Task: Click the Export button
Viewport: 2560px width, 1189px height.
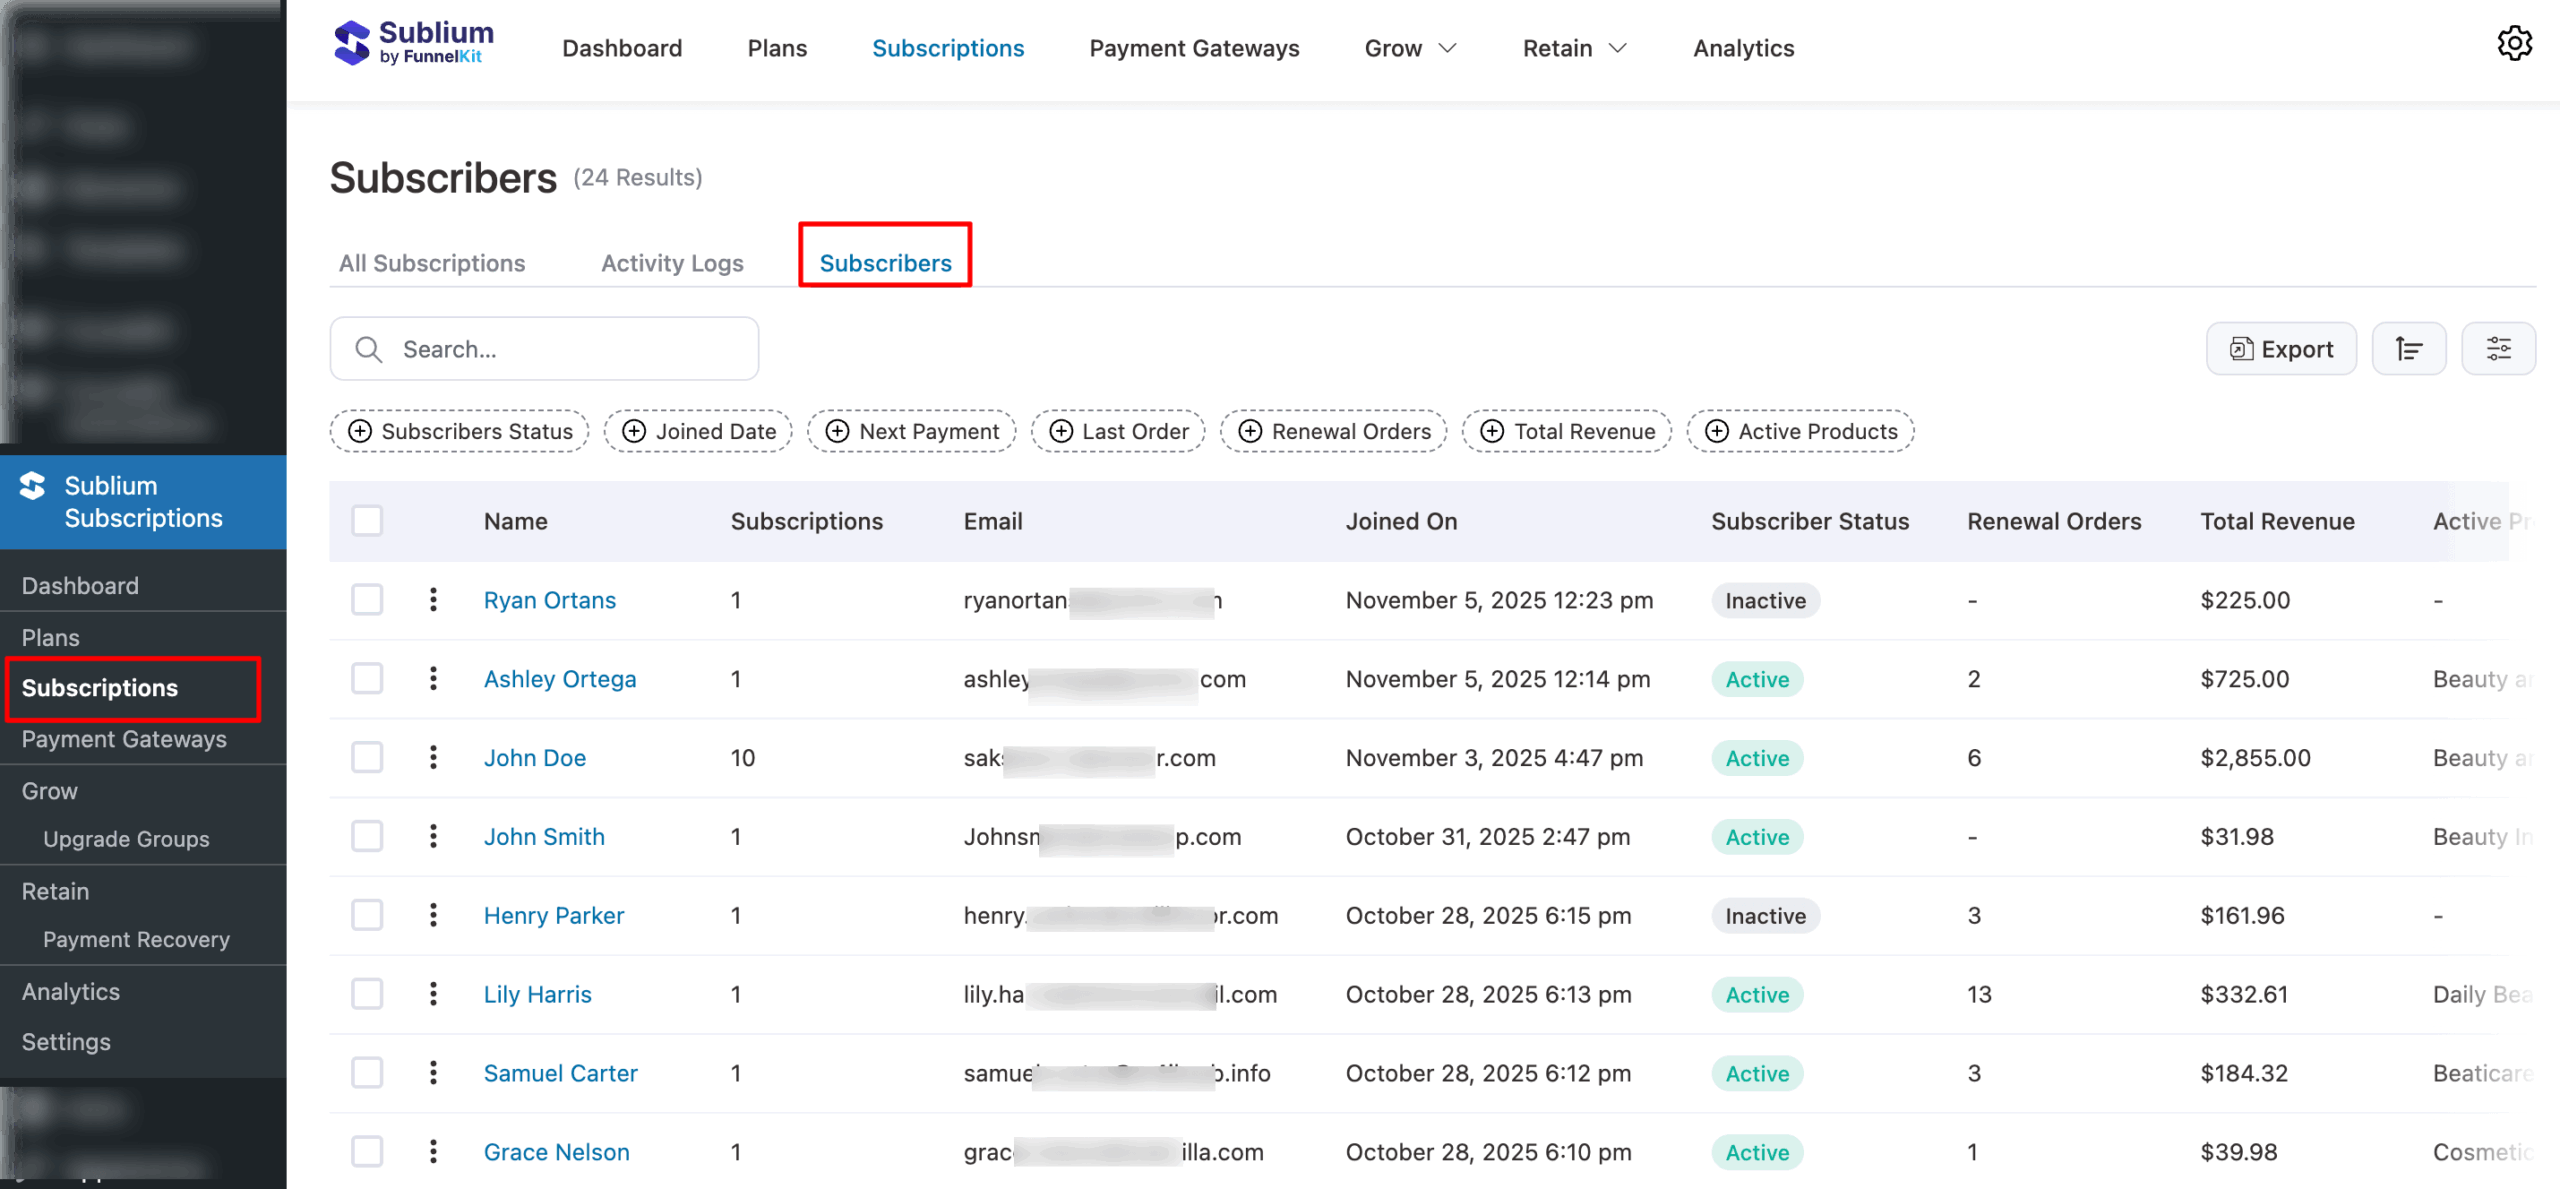Action: [2281, 349]
